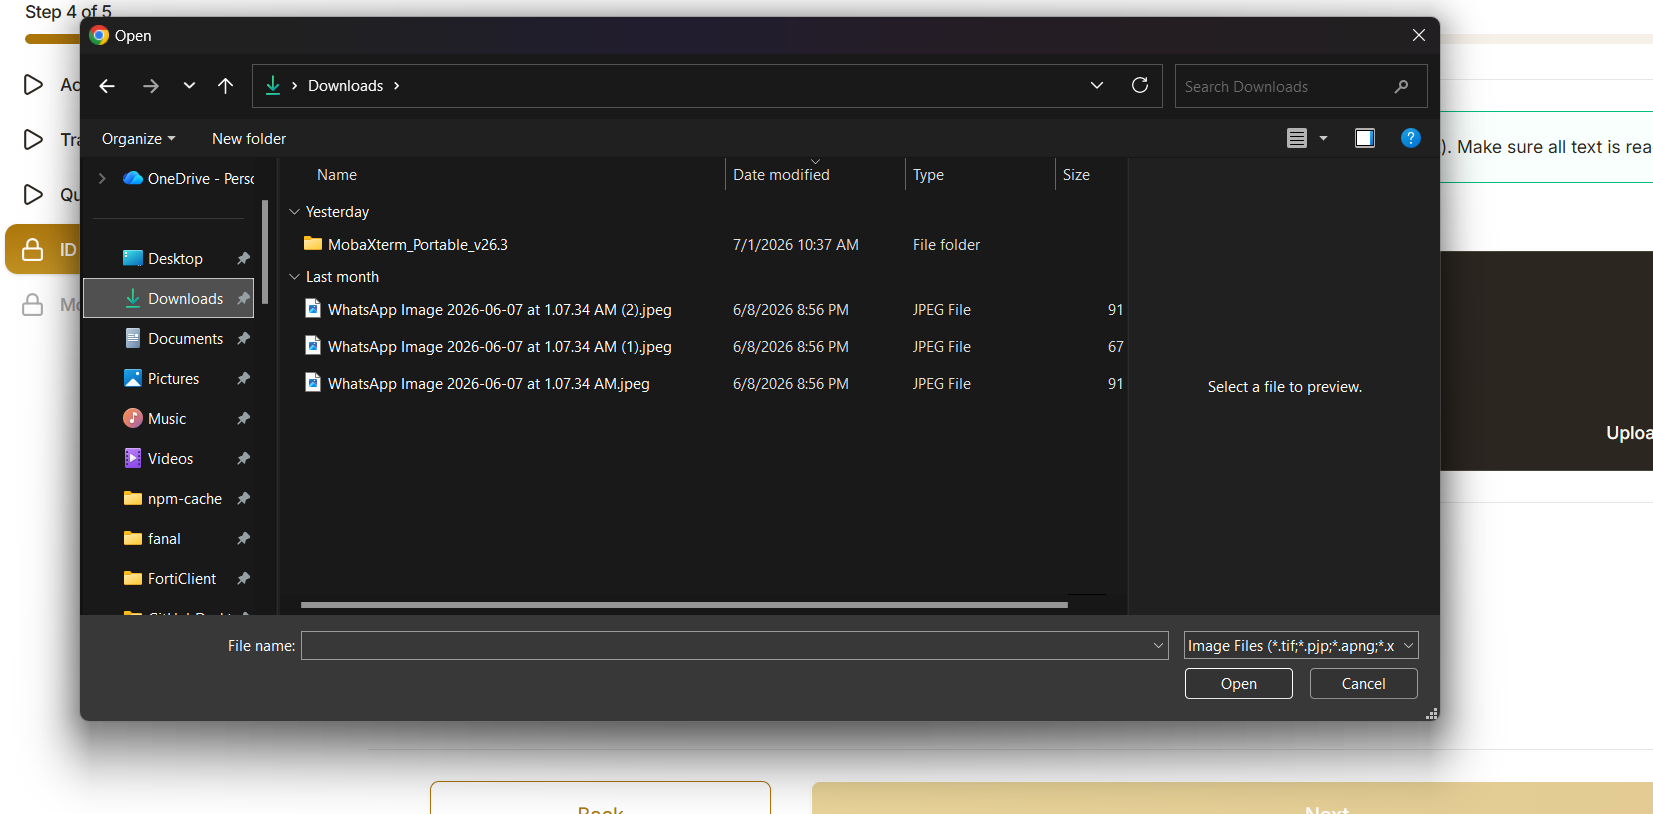
Task: Click the search magnifier icon
Action: pyautogui.click(x=1402, y=87)
